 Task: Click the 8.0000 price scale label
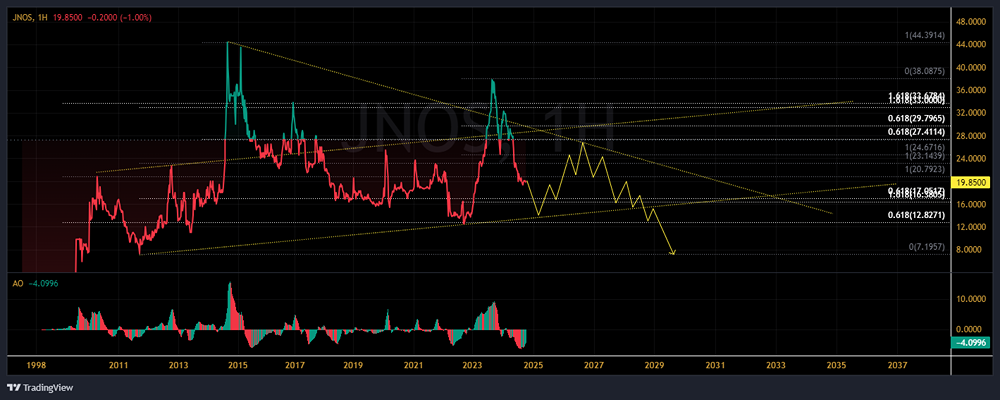974,249
